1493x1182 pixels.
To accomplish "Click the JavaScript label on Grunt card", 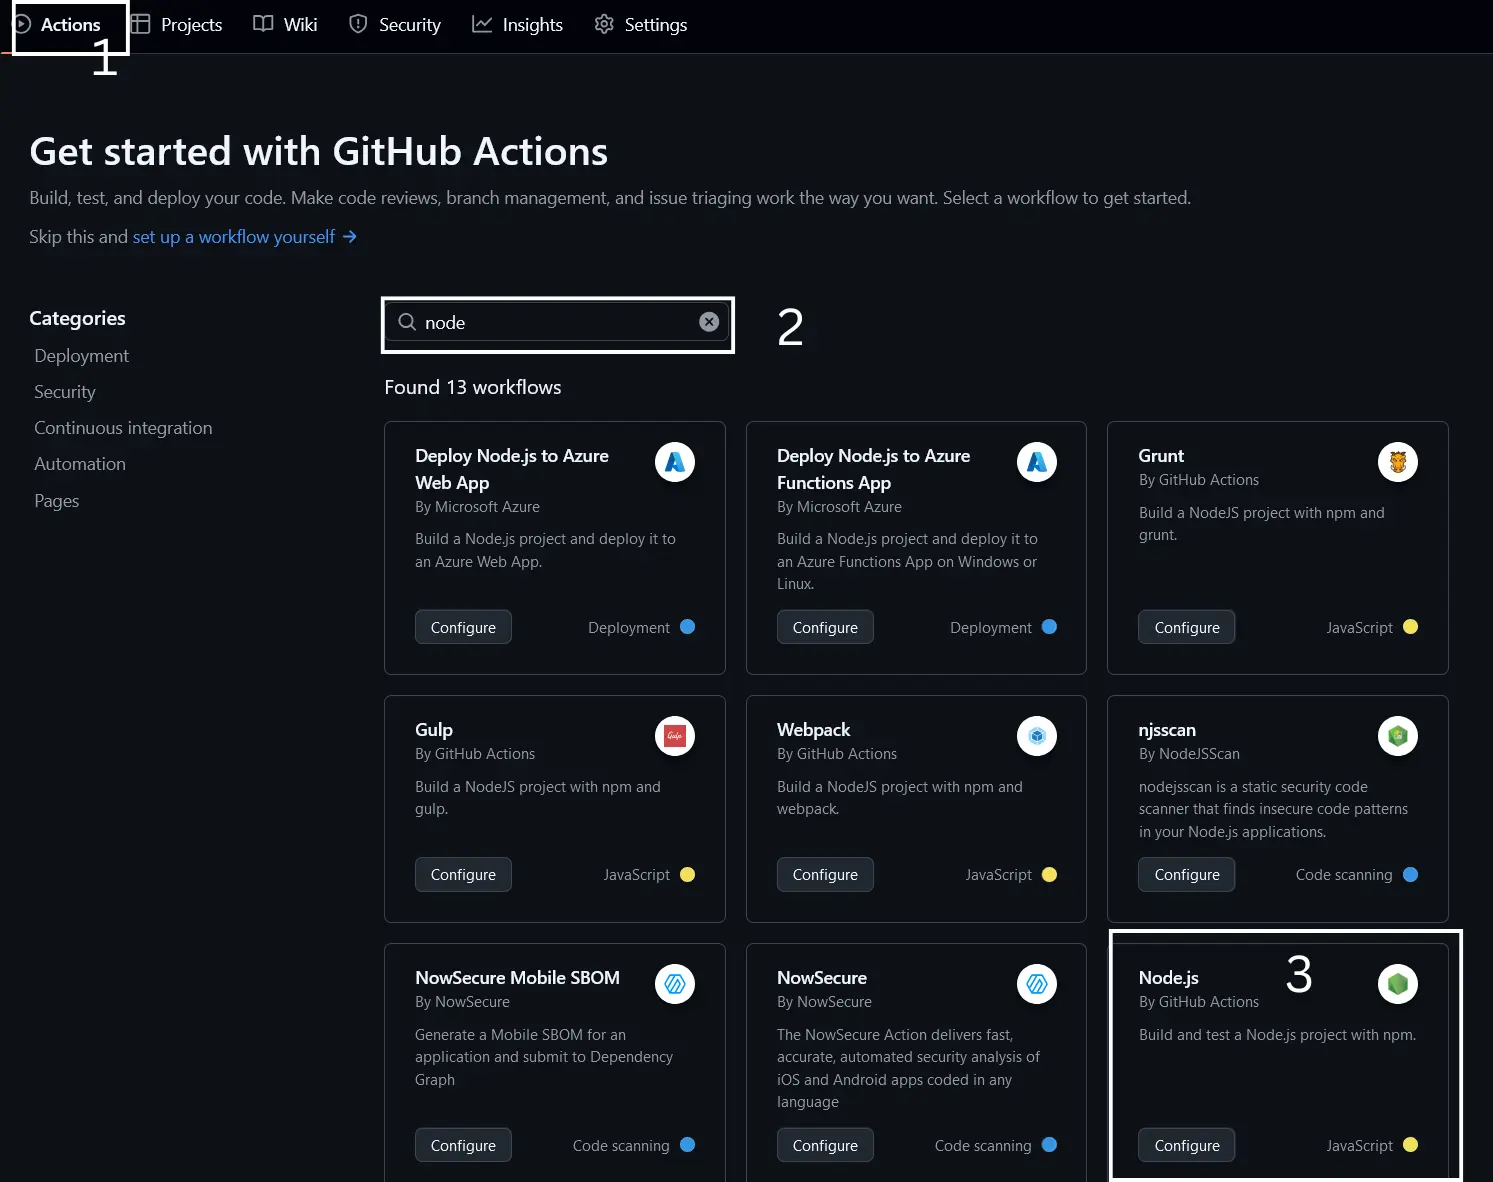I will [1359, 627].
